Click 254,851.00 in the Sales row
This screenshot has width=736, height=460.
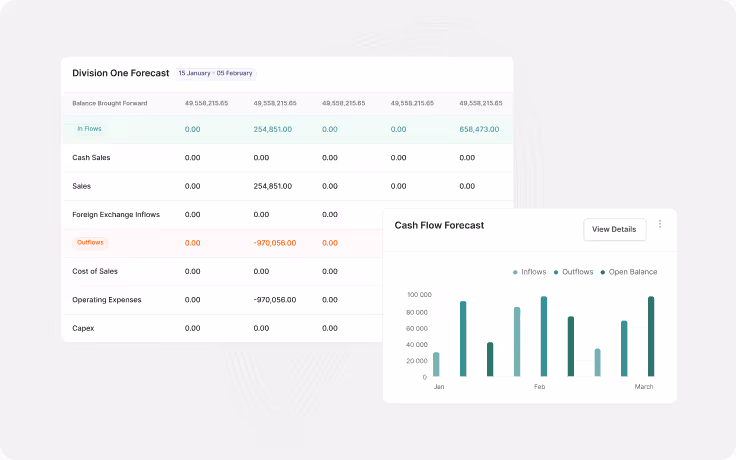[273, 186]
